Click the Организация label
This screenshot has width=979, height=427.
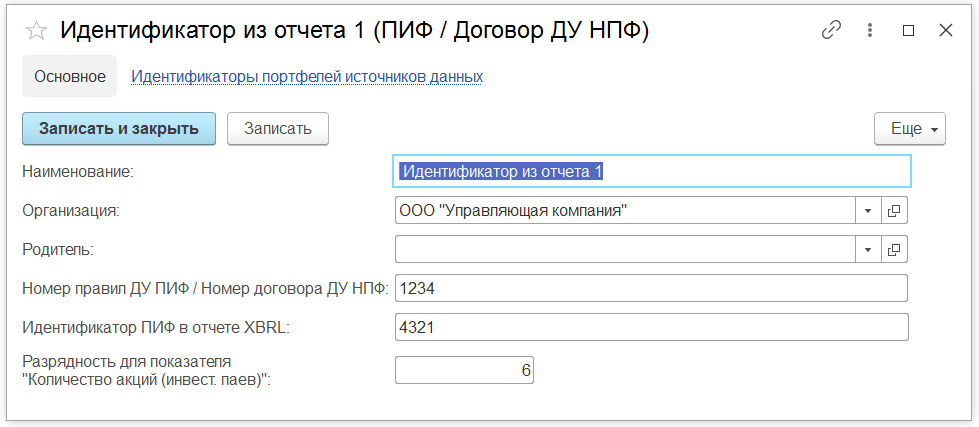coord(71,210)
